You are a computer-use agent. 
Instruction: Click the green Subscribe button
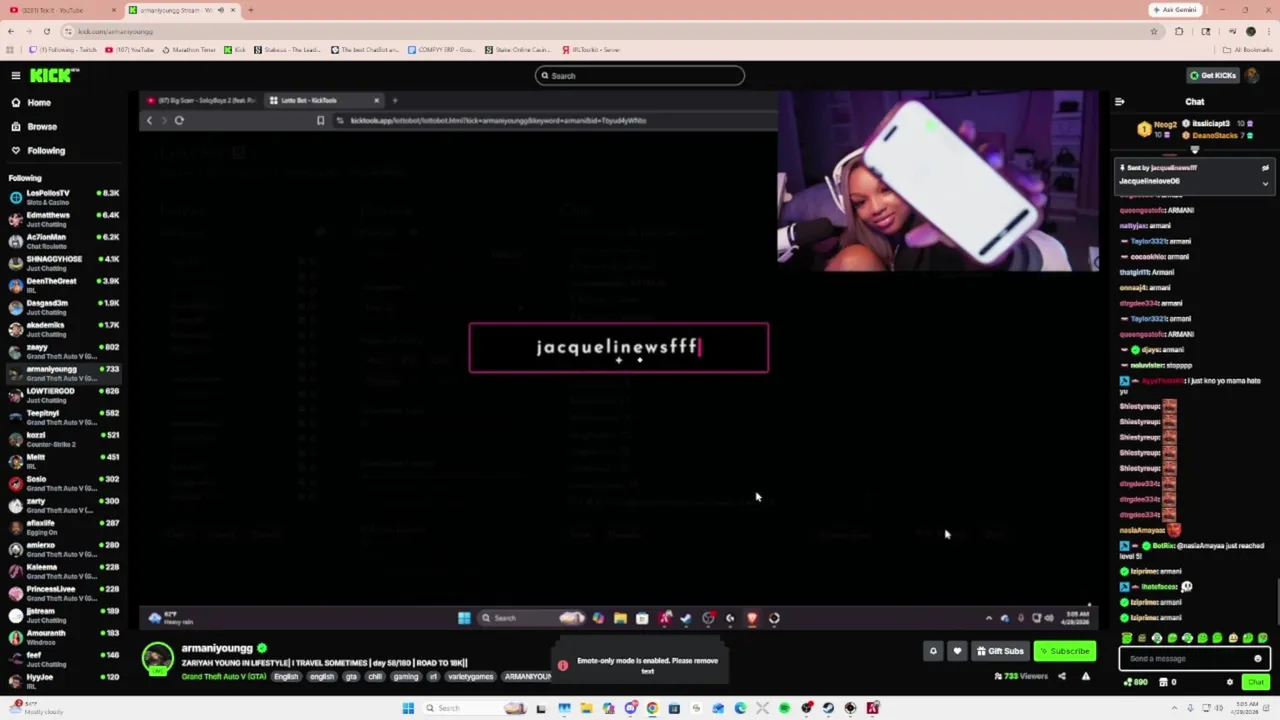click(1065, 652)
